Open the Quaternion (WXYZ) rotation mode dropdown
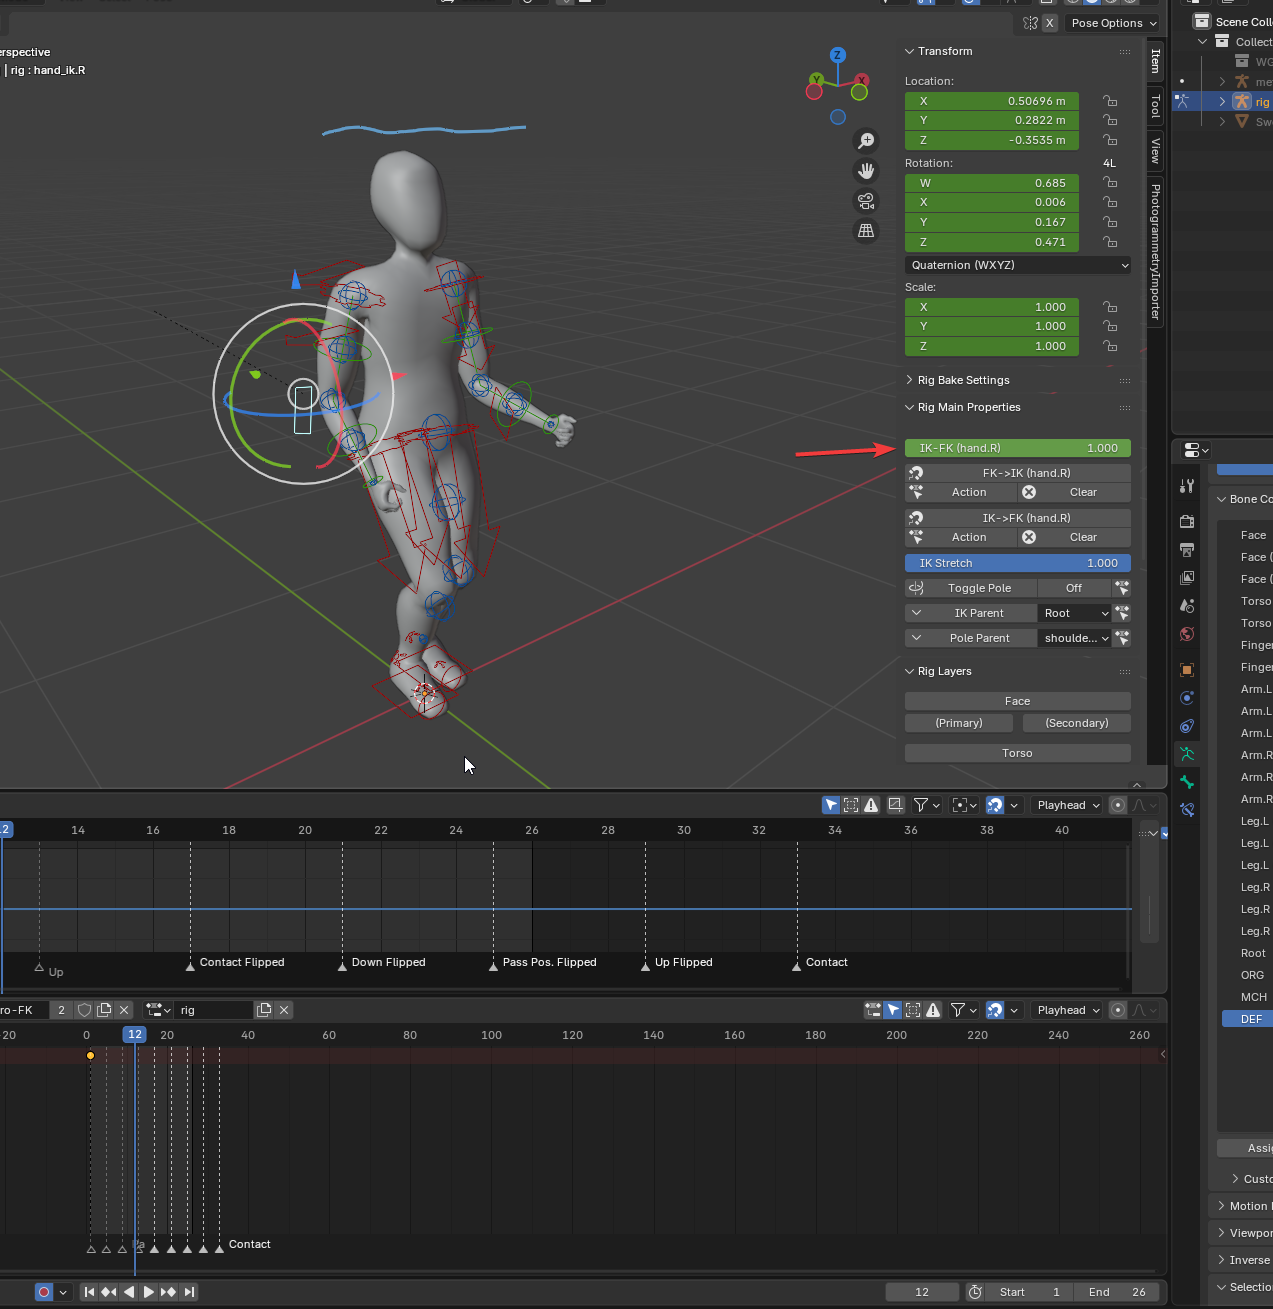 click(1018, 265)
